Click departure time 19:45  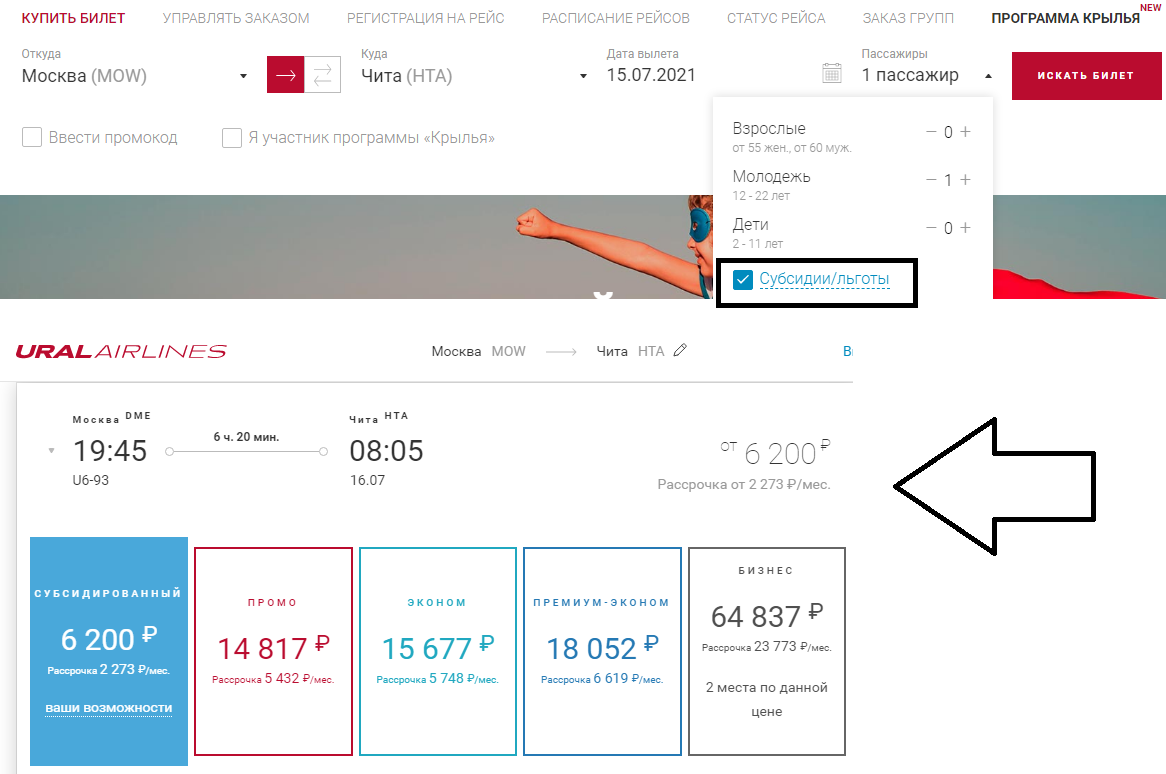click(110, 451)
